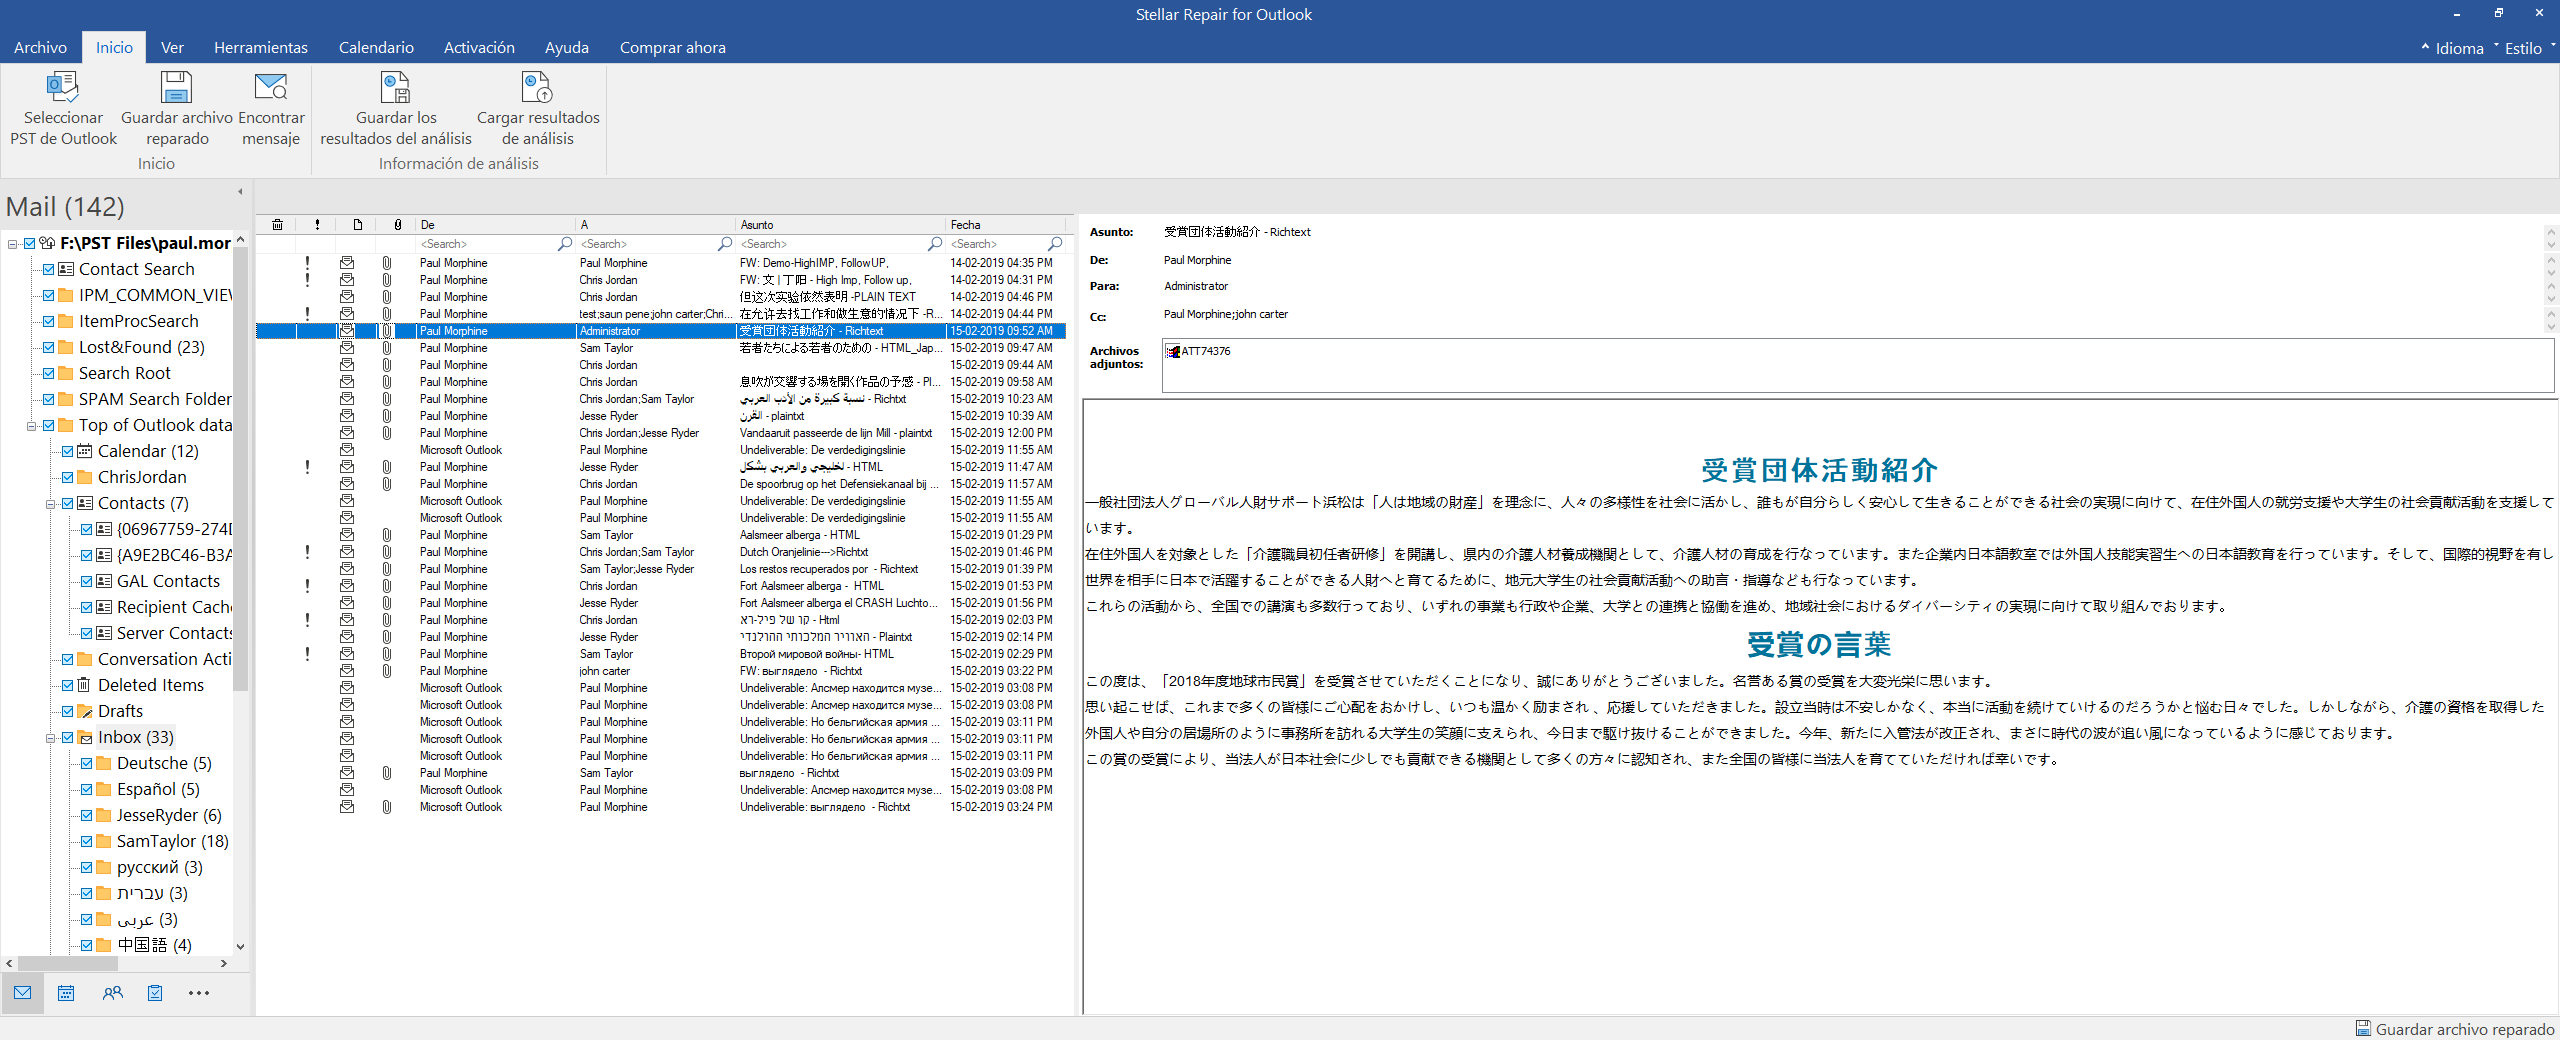Collapse Top of Outlook data node
This screenshot has height=1040, width=2560.
(x=31, y=425)
